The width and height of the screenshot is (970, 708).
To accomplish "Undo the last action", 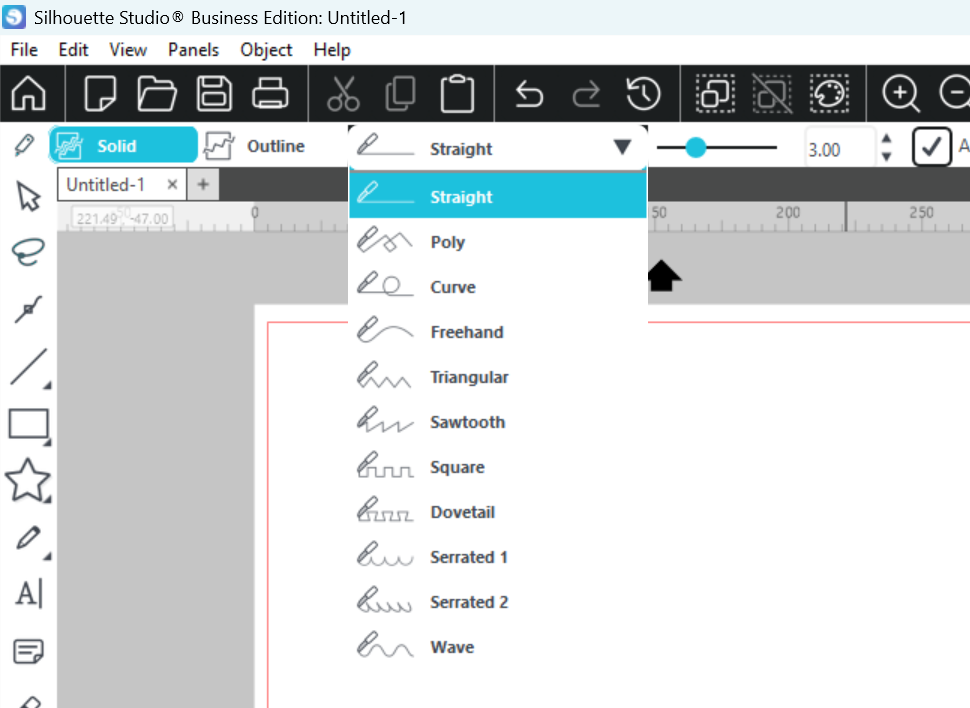I will coord(528,94).
